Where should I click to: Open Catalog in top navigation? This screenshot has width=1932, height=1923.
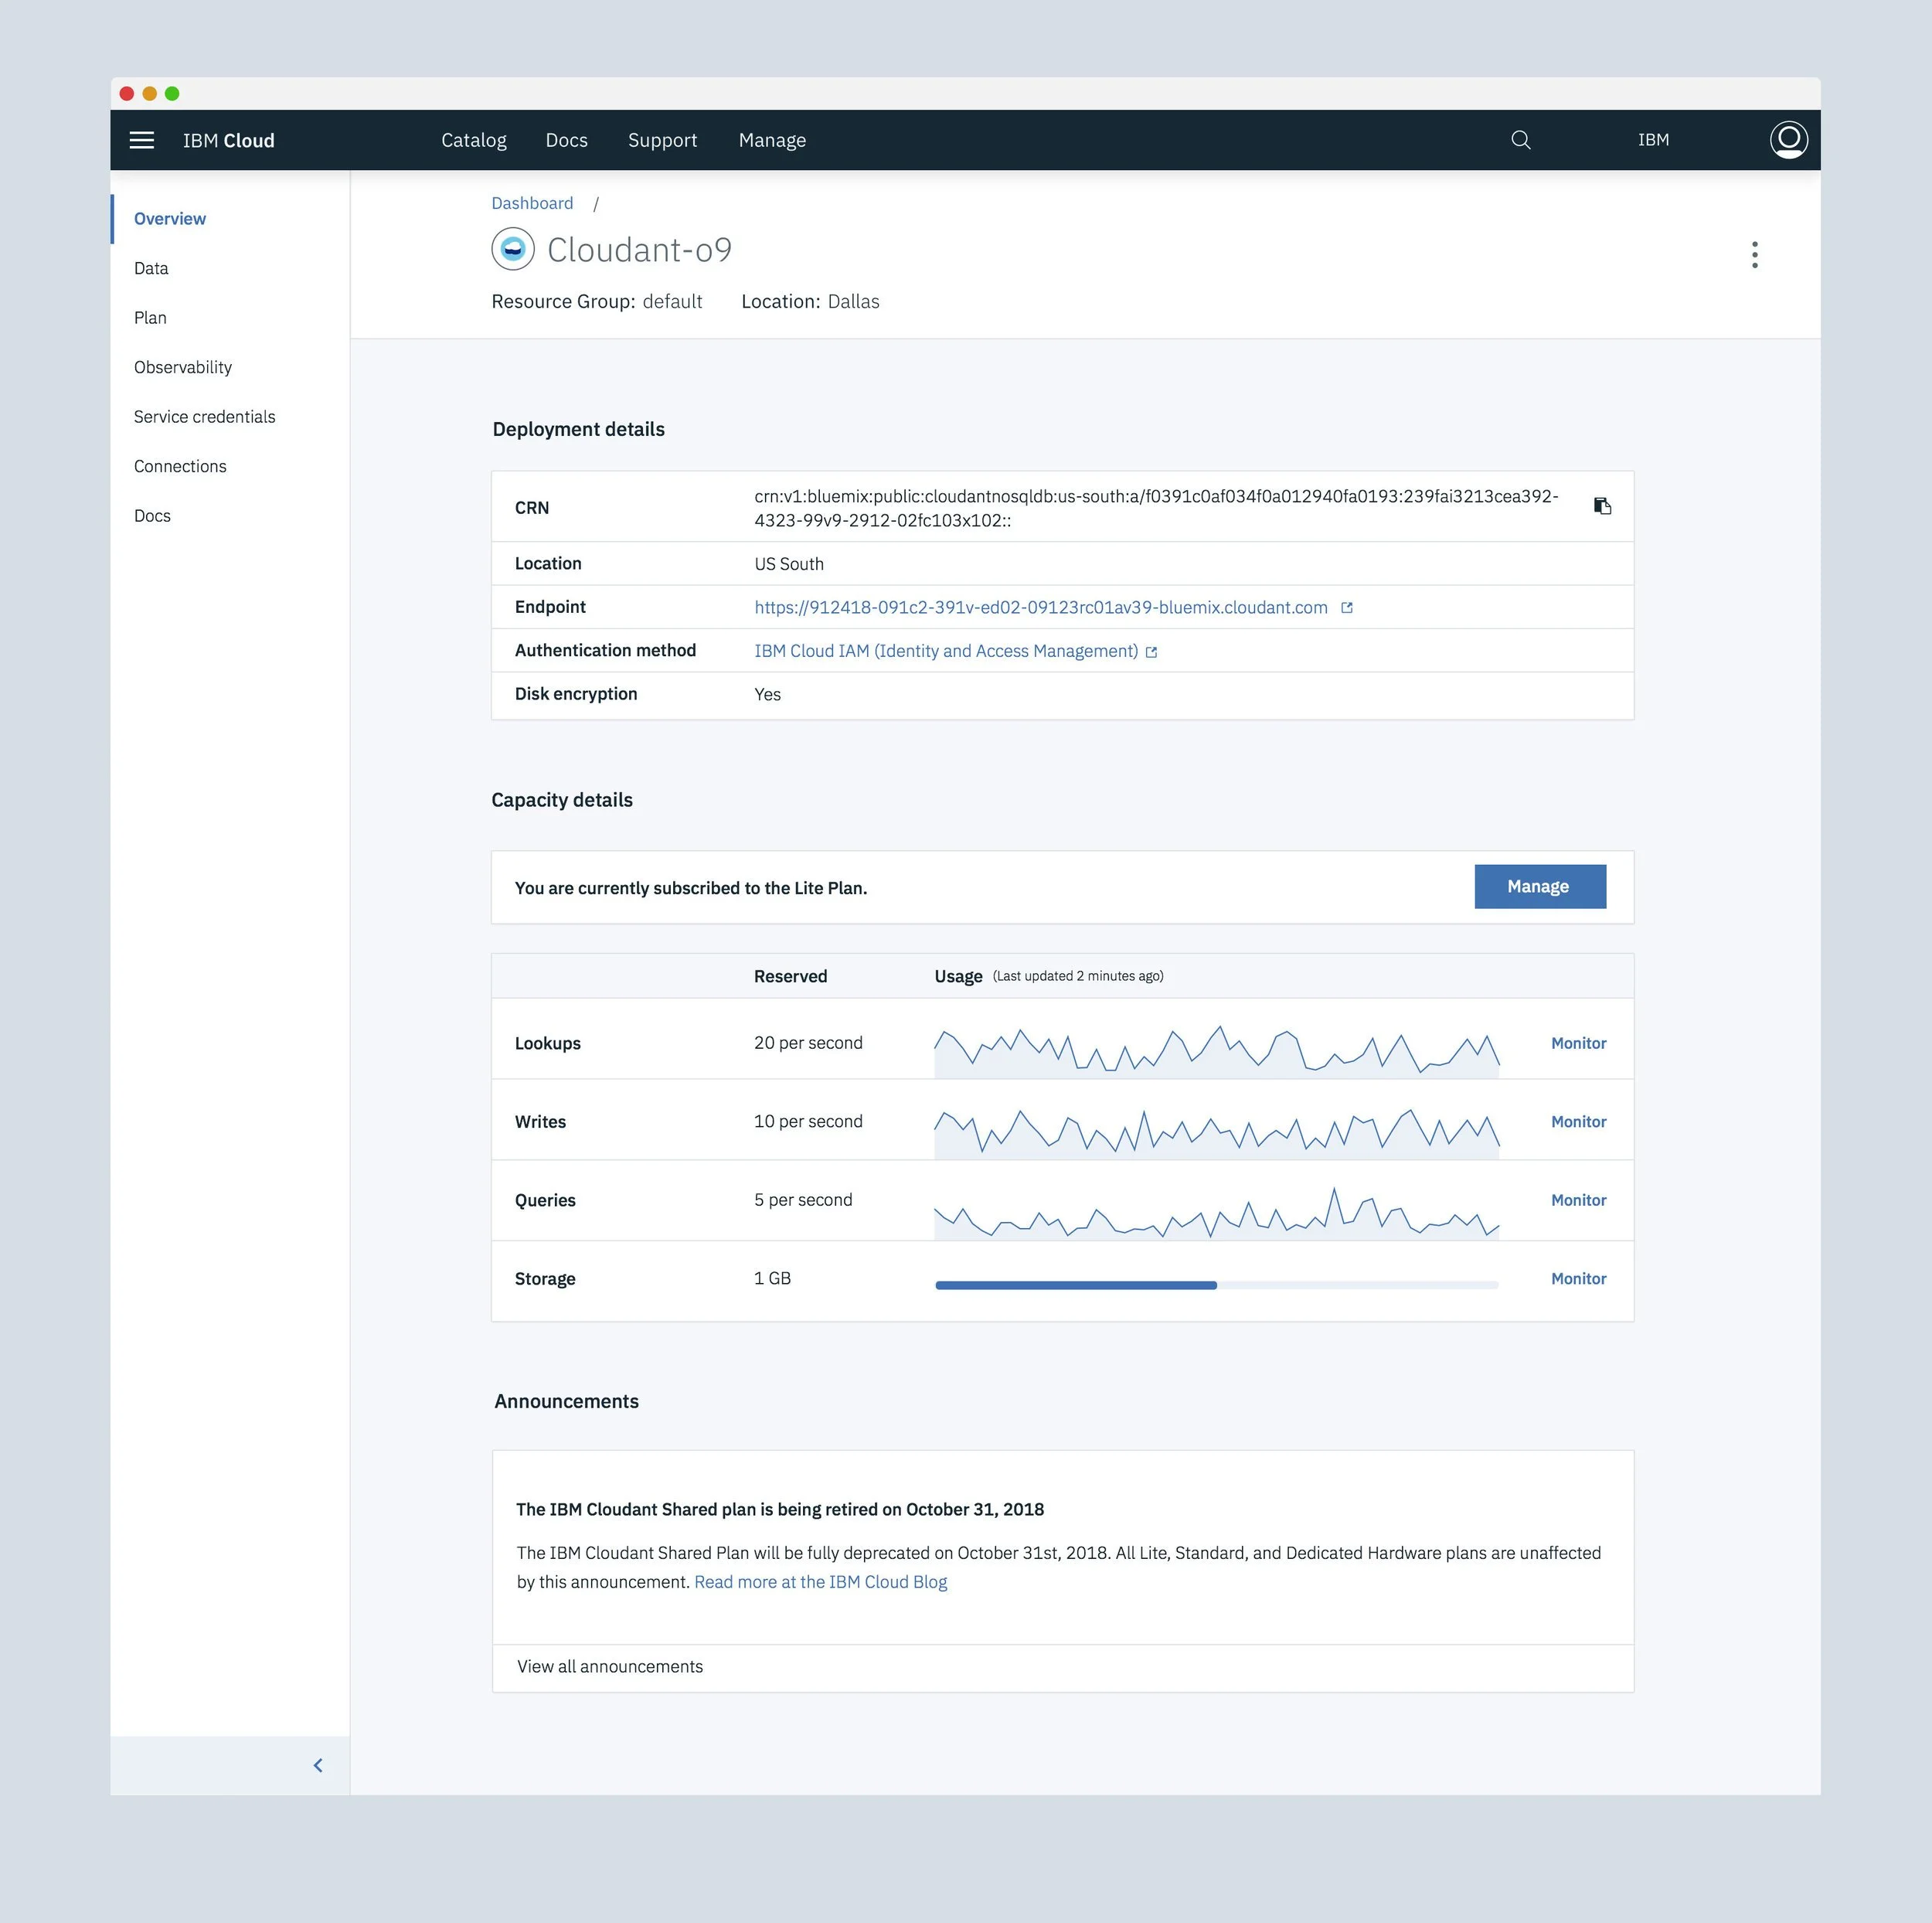(x=474, y=140)
